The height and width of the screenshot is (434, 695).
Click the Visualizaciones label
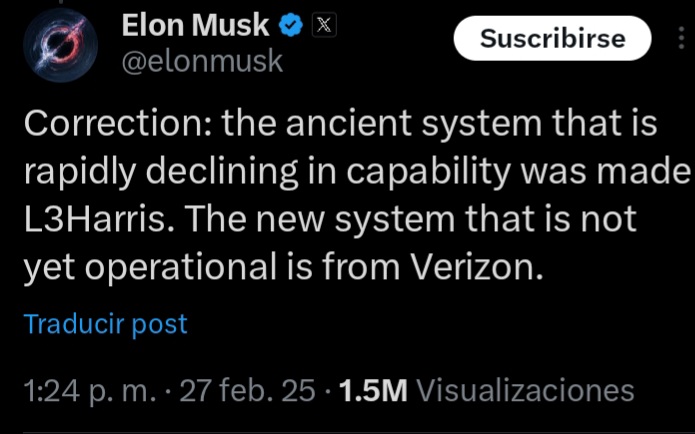point(525,391)
